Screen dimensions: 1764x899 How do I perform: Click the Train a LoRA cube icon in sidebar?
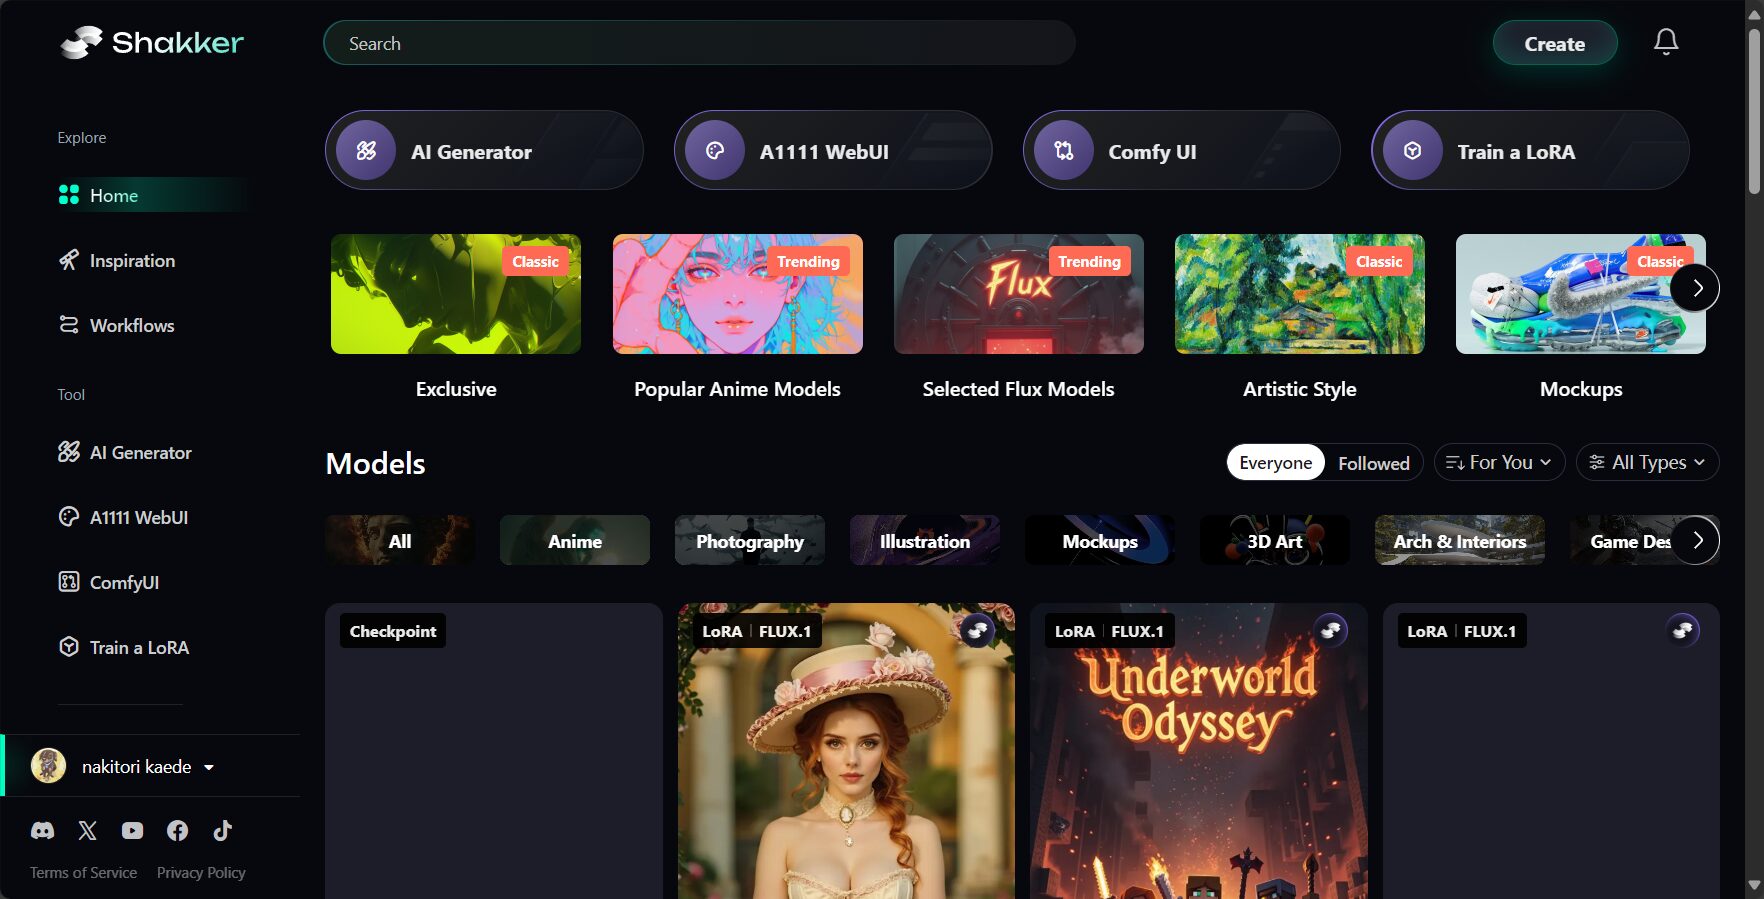point(69,647)
